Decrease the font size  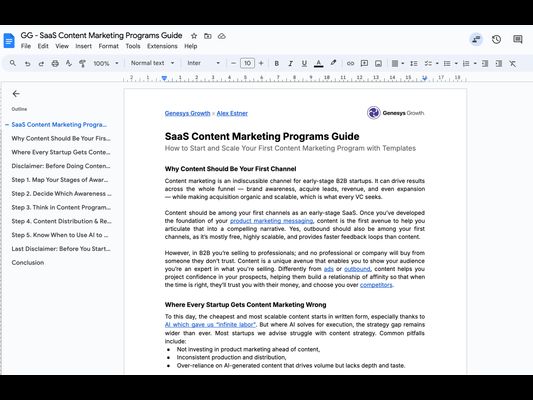234,64
